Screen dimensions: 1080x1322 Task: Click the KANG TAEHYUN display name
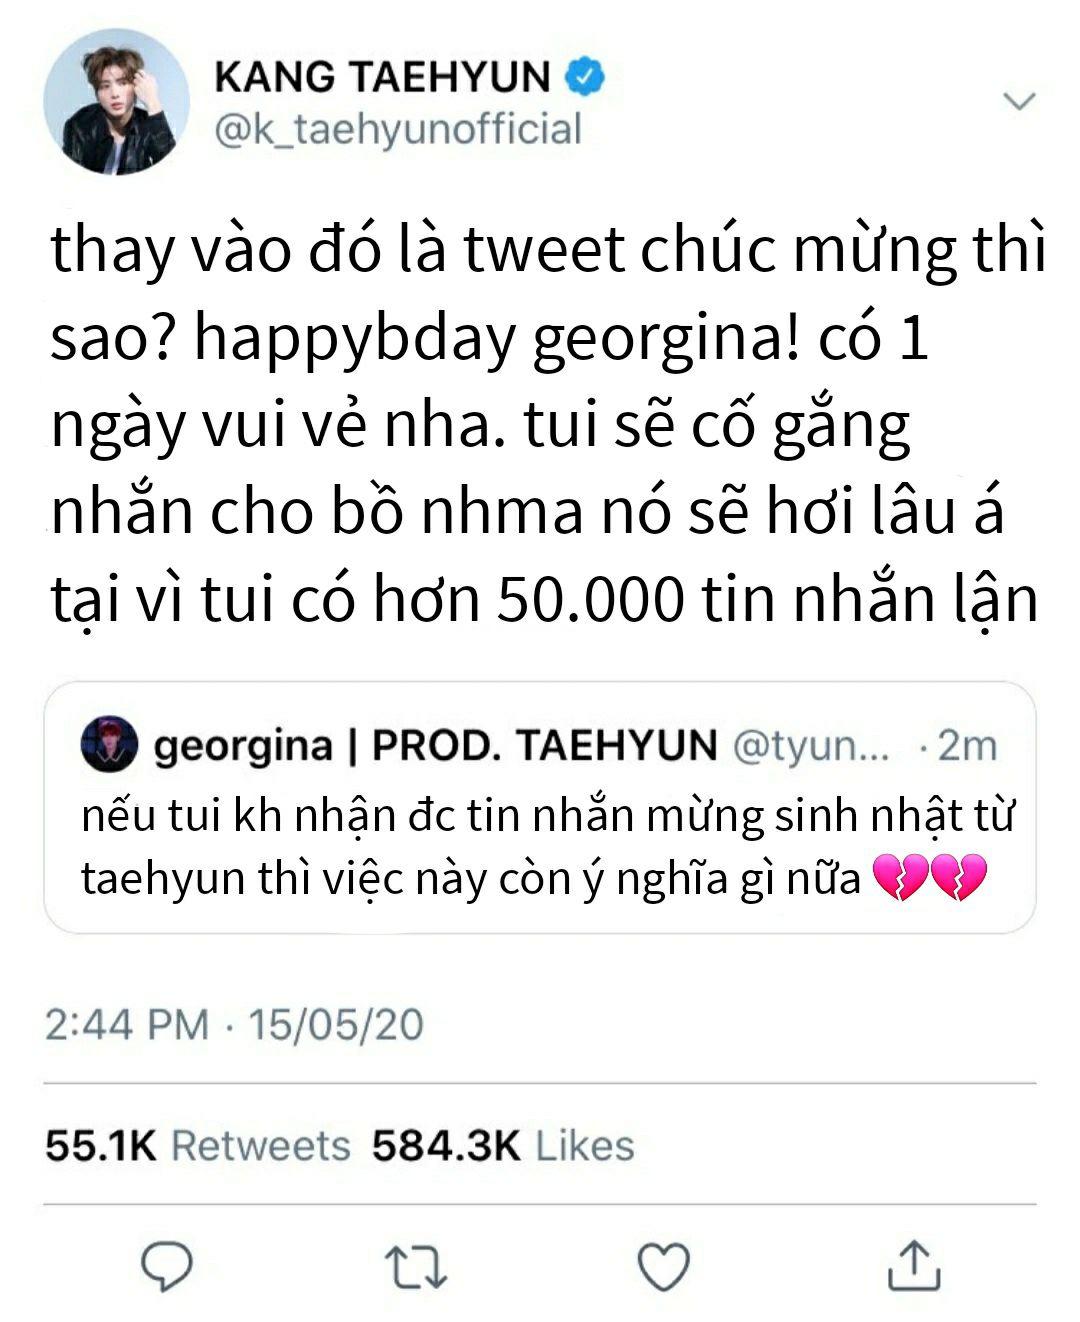[383, 77]
